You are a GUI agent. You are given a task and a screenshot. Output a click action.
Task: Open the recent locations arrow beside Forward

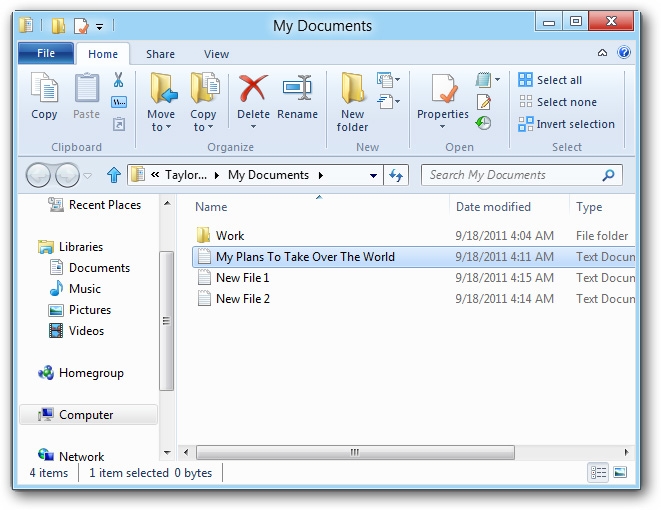click(x=87, y=175)
